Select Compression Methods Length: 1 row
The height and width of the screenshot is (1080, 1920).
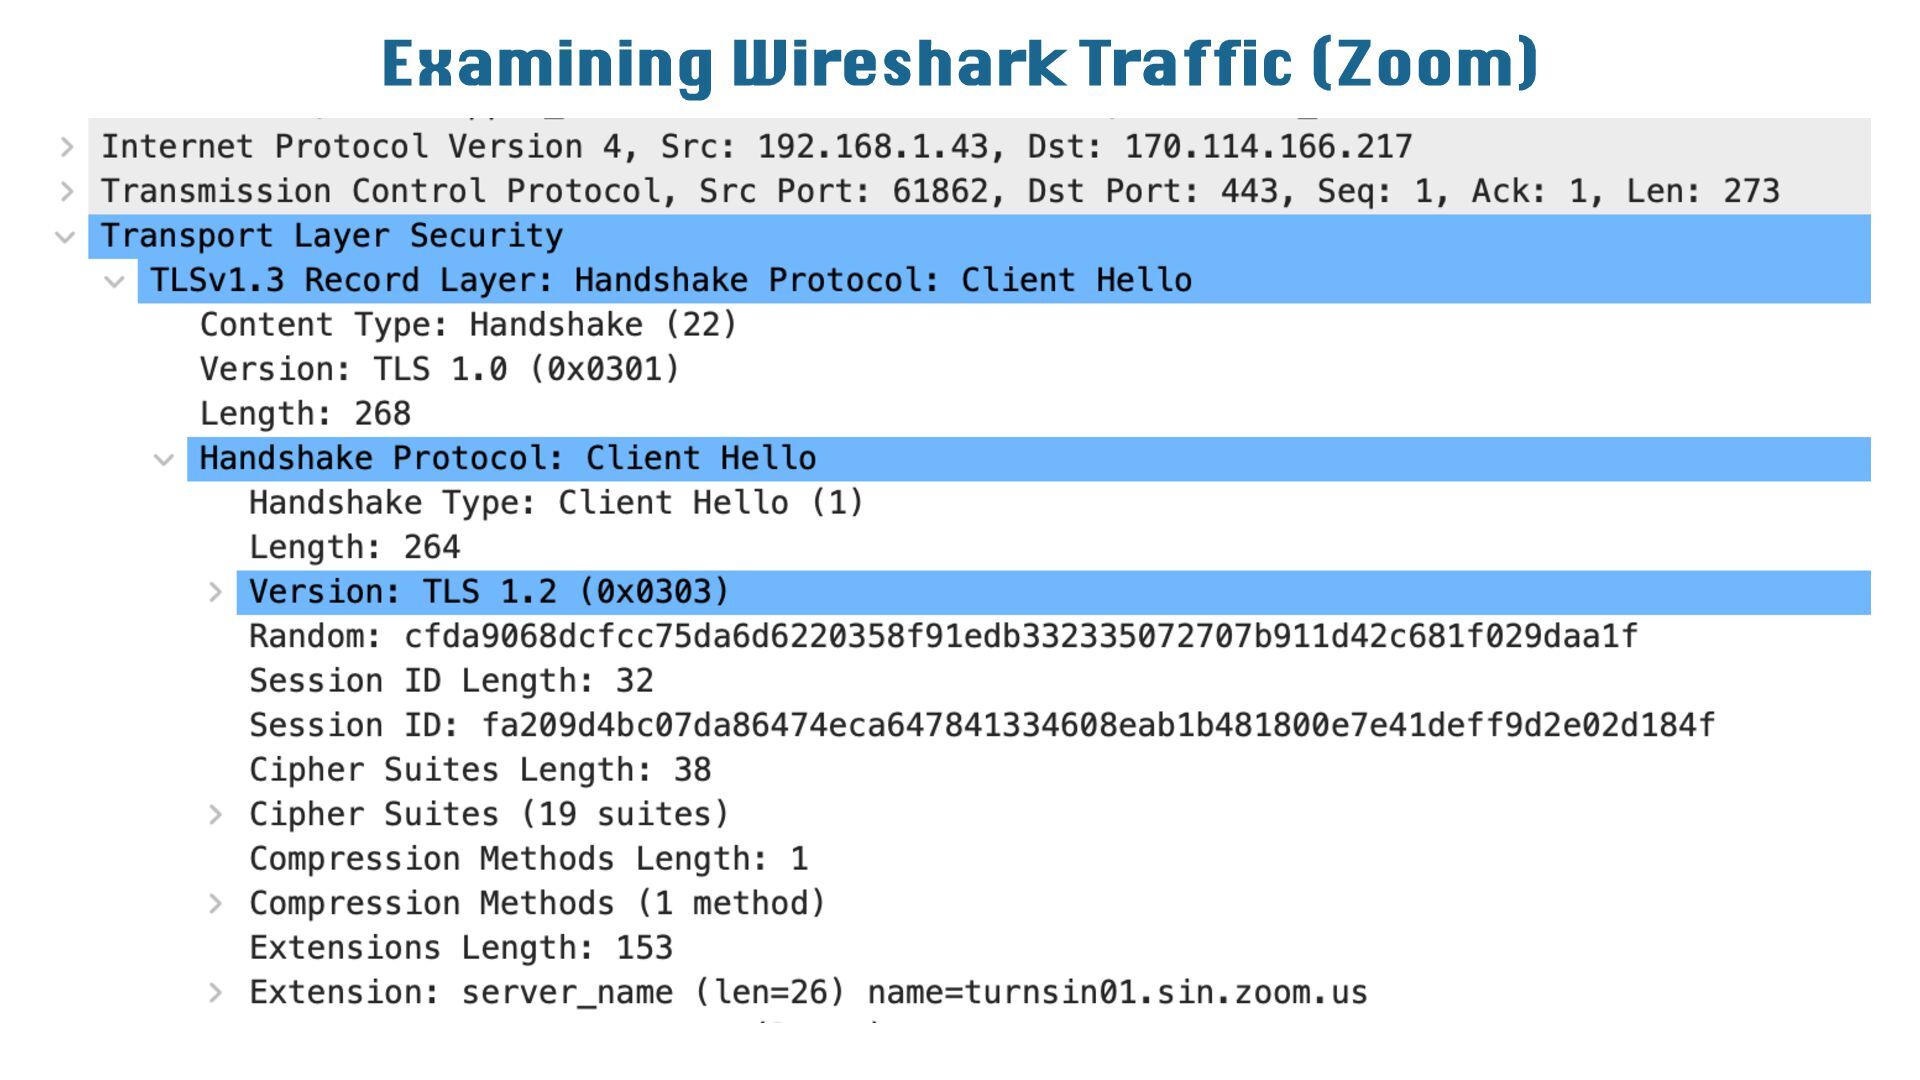[528, 859]
